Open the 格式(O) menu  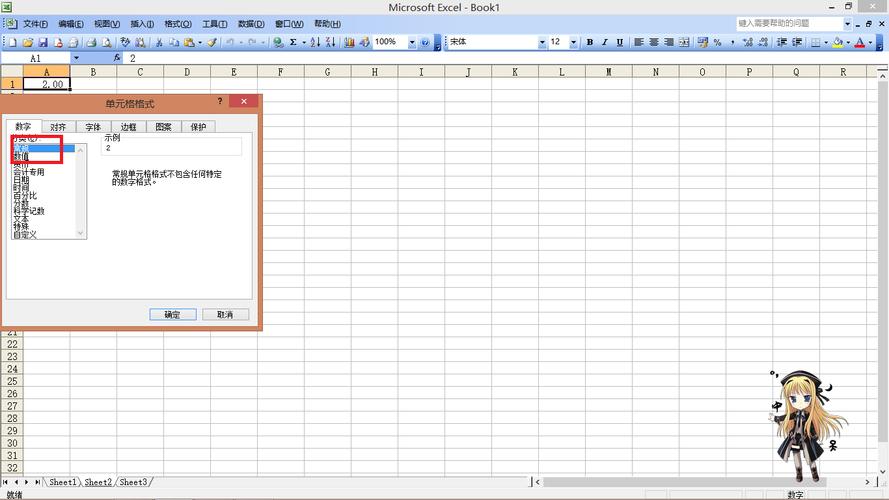(x=178, y=24)
